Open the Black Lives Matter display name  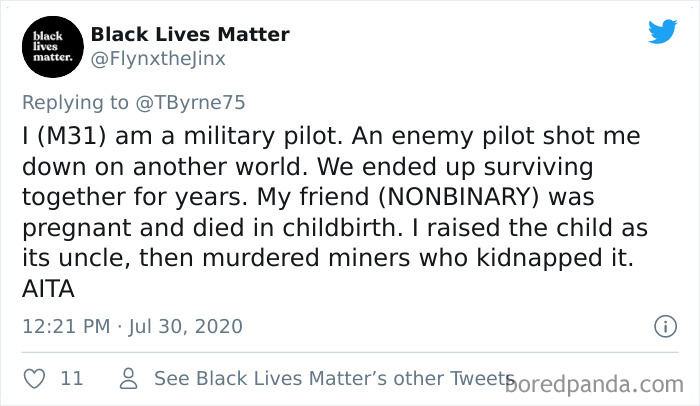click(190, 35)
